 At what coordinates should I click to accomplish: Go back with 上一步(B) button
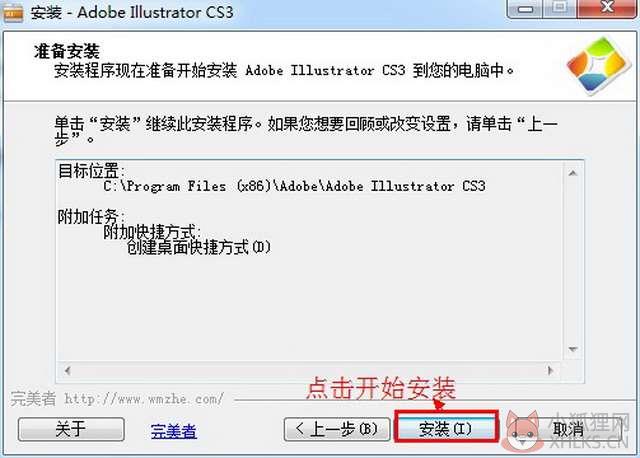coord(337,429)
